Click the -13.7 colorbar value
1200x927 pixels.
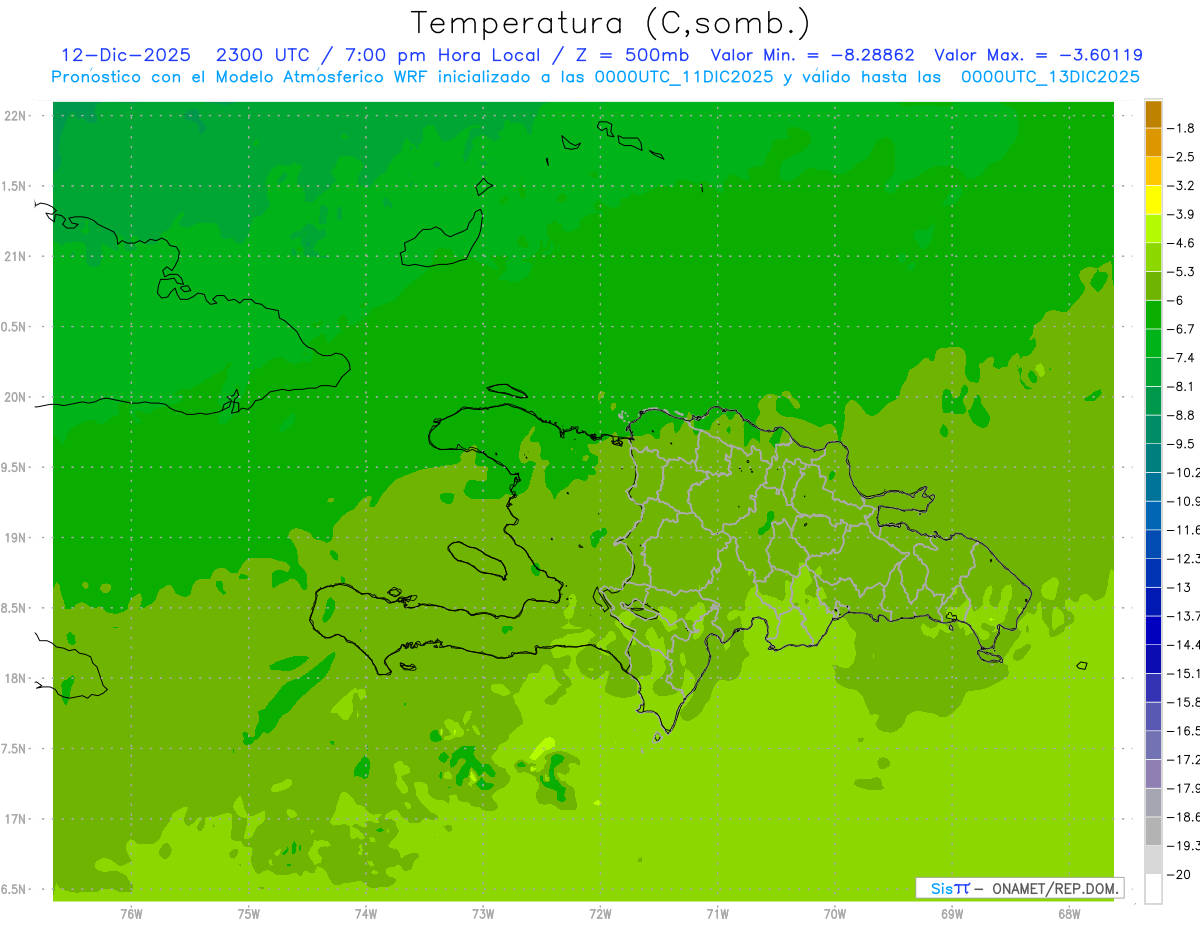[x=1184, y=616]
